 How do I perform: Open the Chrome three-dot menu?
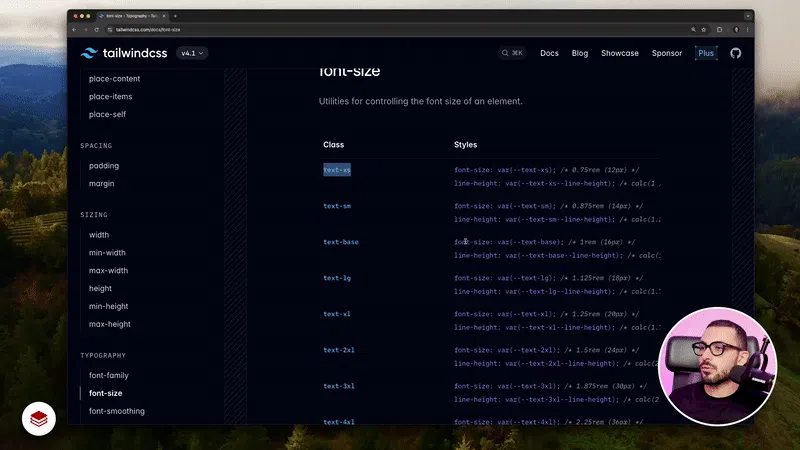[x=747, y=30]
